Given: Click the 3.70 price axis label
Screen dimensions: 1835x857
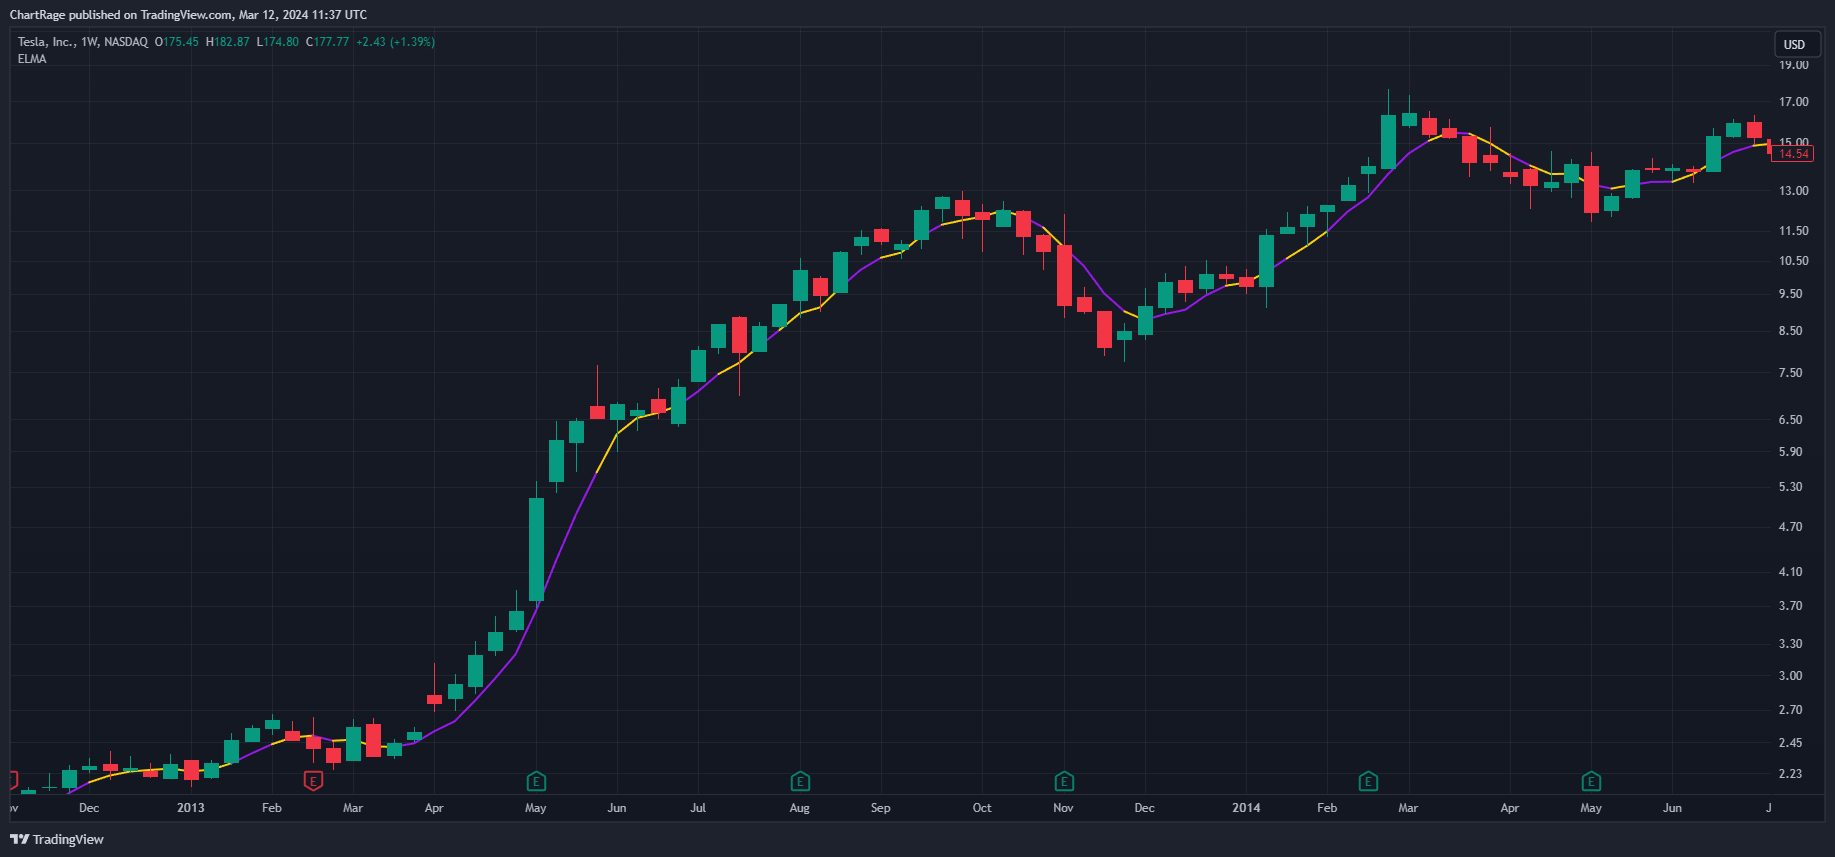Looking at the screenshot, I should [x=1791, y=606].
